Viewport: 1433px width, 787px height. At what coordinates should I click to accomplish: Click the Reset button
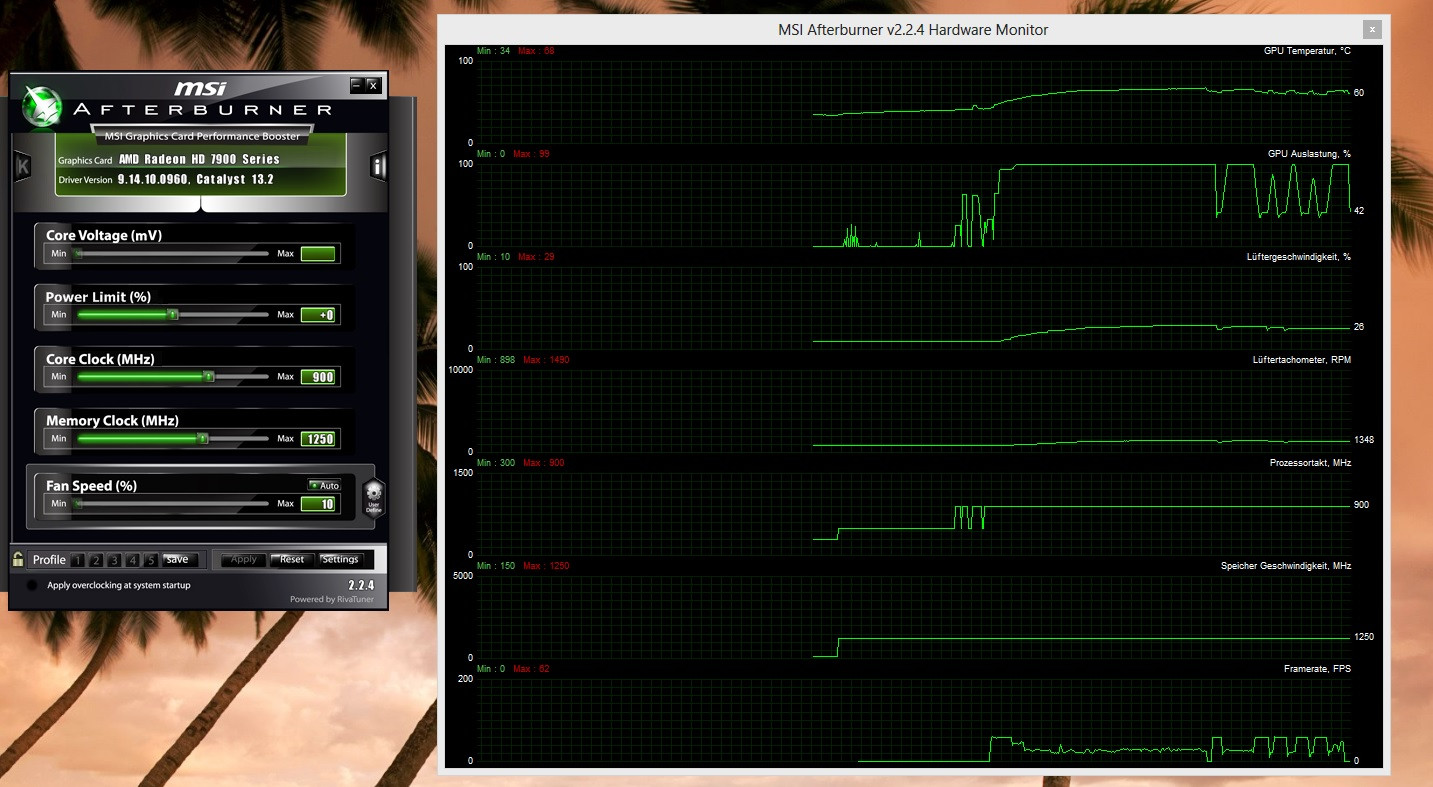point(292,559)
